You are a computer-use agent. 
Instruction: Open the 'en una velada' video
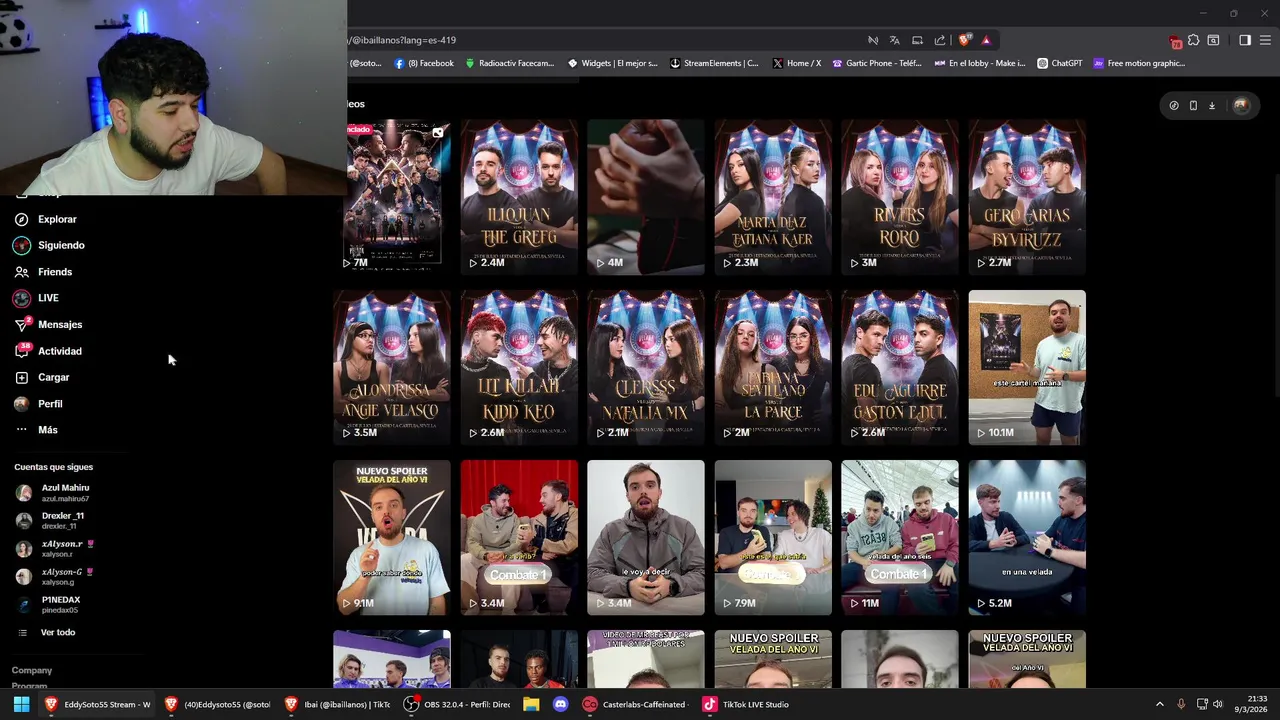(x=1027, y=537)
